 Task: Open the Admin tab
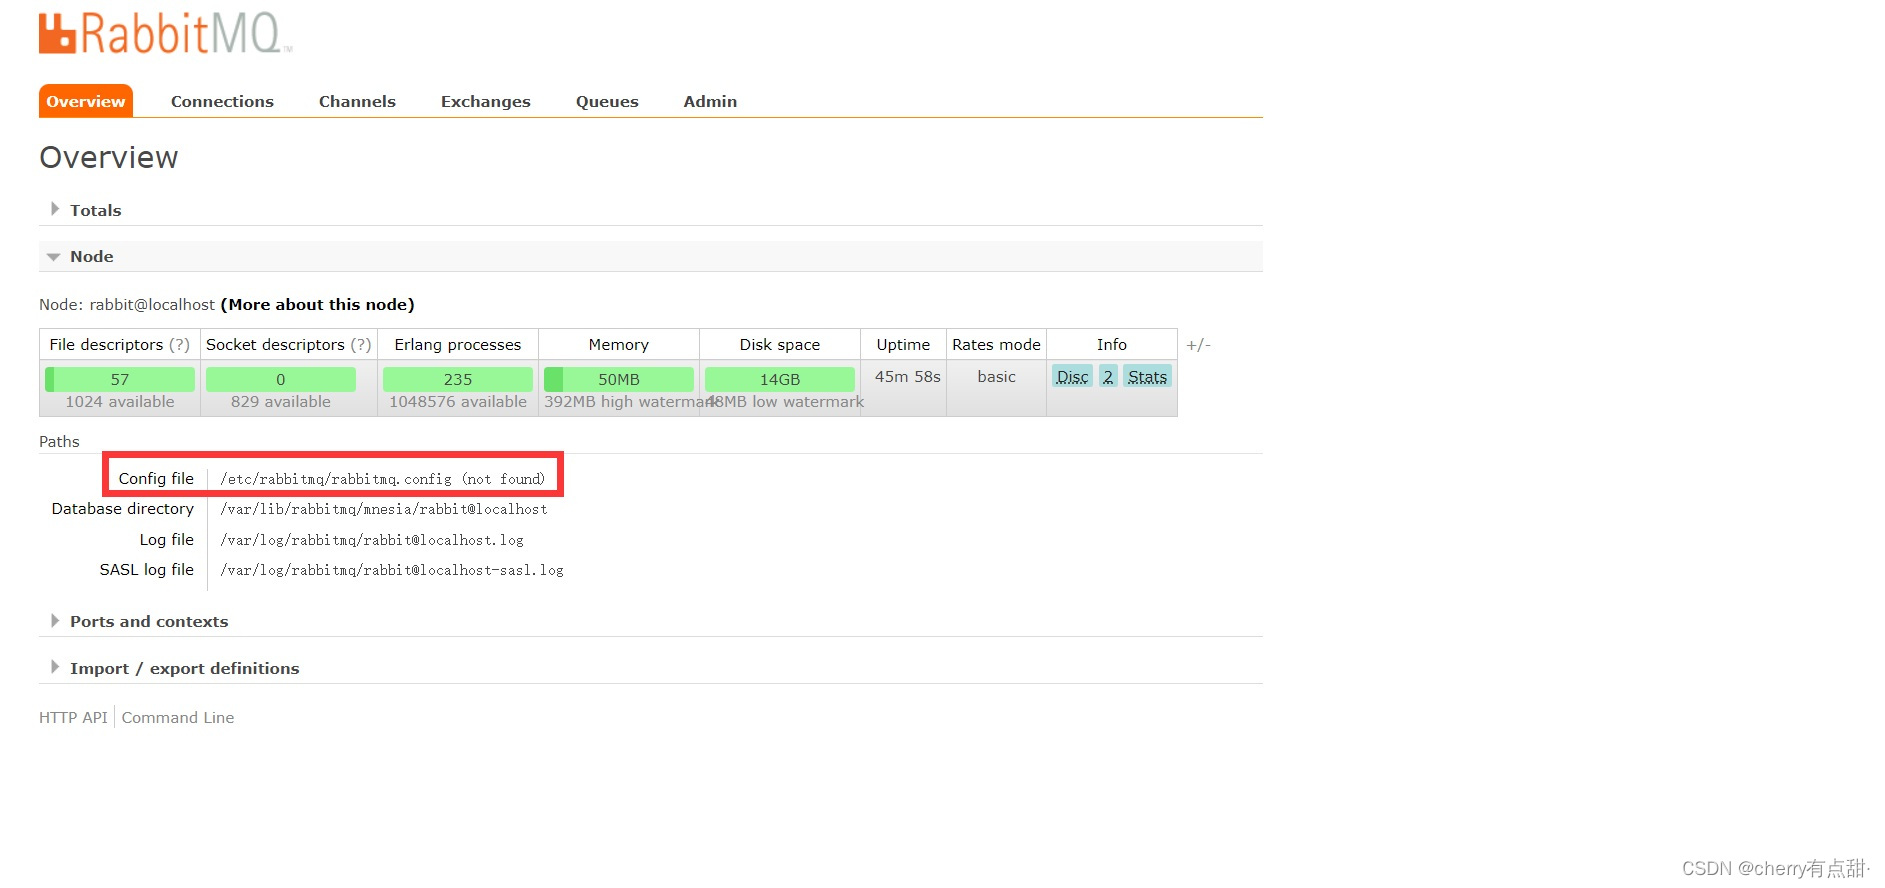coord(710,101)
